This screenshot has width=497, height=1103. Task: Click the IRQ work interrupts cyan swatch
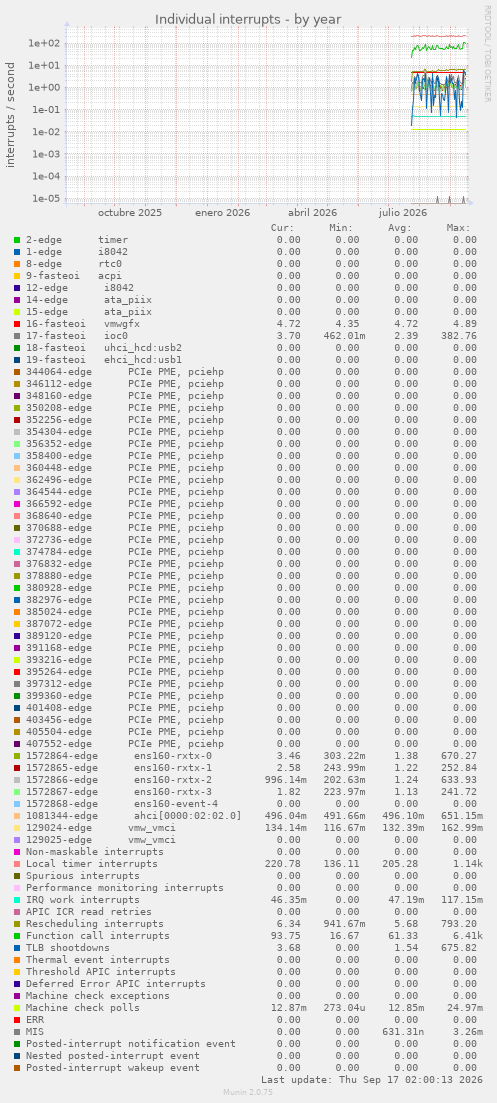(17, 900)
